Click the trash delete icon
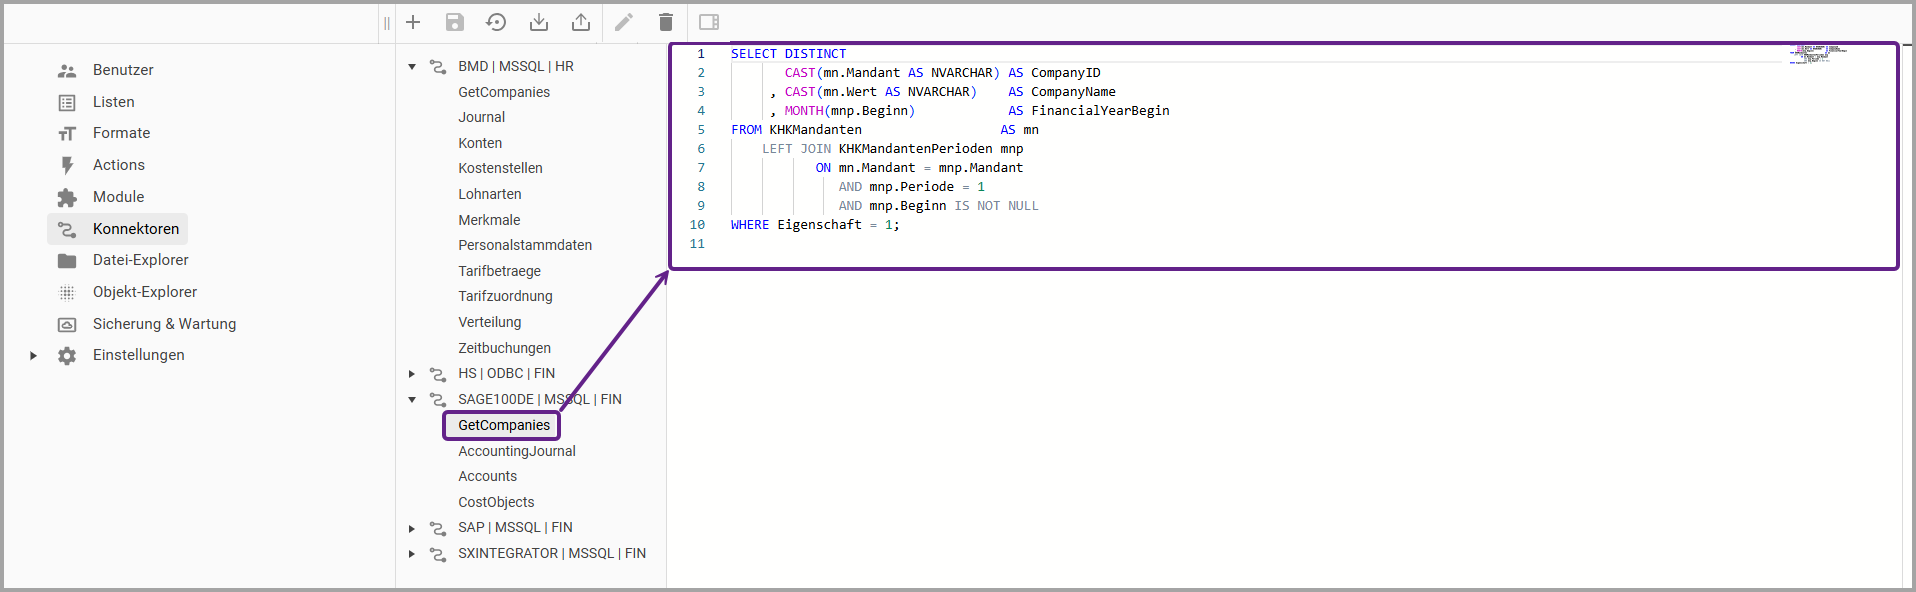1916x592 pixels. [x=666, y=22]
